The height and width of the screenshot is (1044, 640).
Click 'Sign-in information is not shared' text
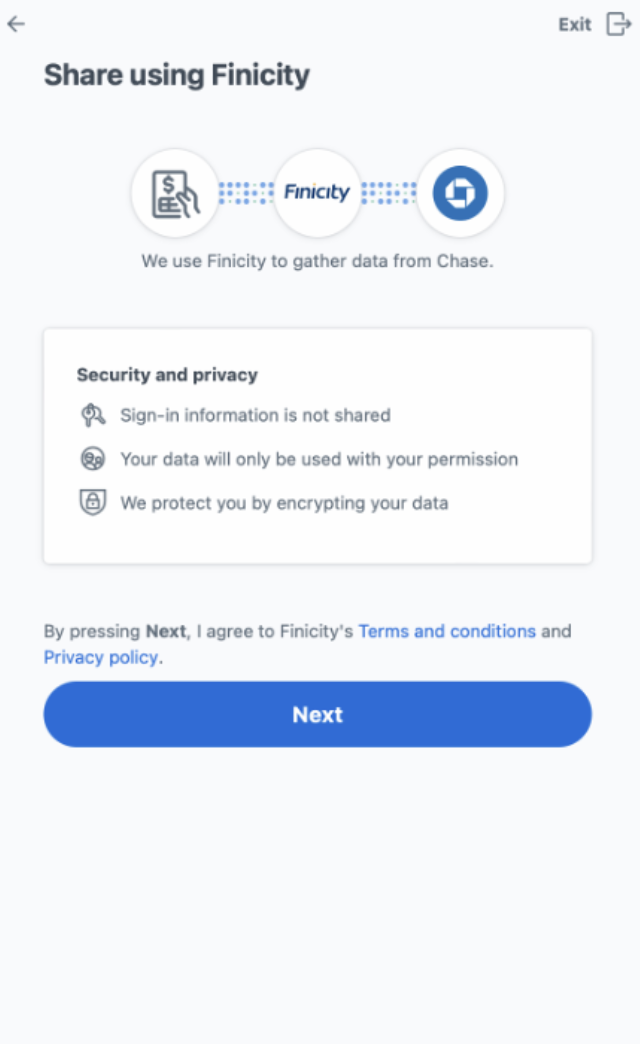tap(255, 415)
